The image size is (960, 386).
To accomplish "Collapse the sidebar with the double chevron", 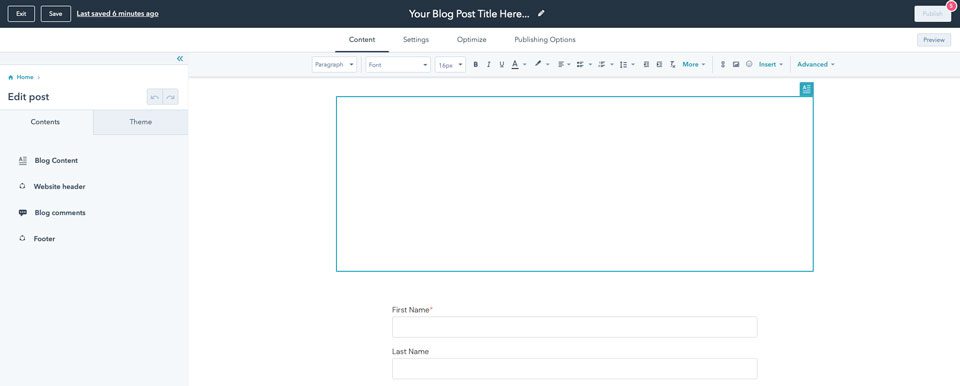I will point(180,59).
